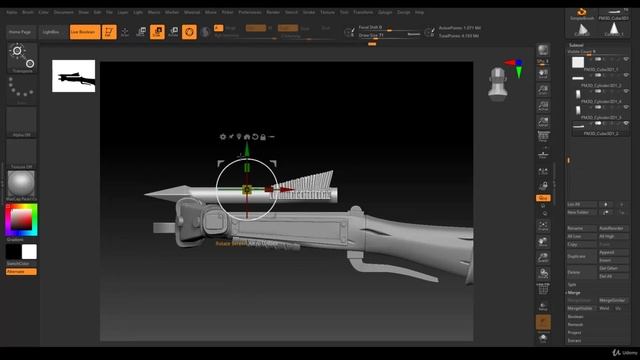Toggle Transp transparency mode
The width and height of the screenshot is (640, 360).
coord(543,306)
